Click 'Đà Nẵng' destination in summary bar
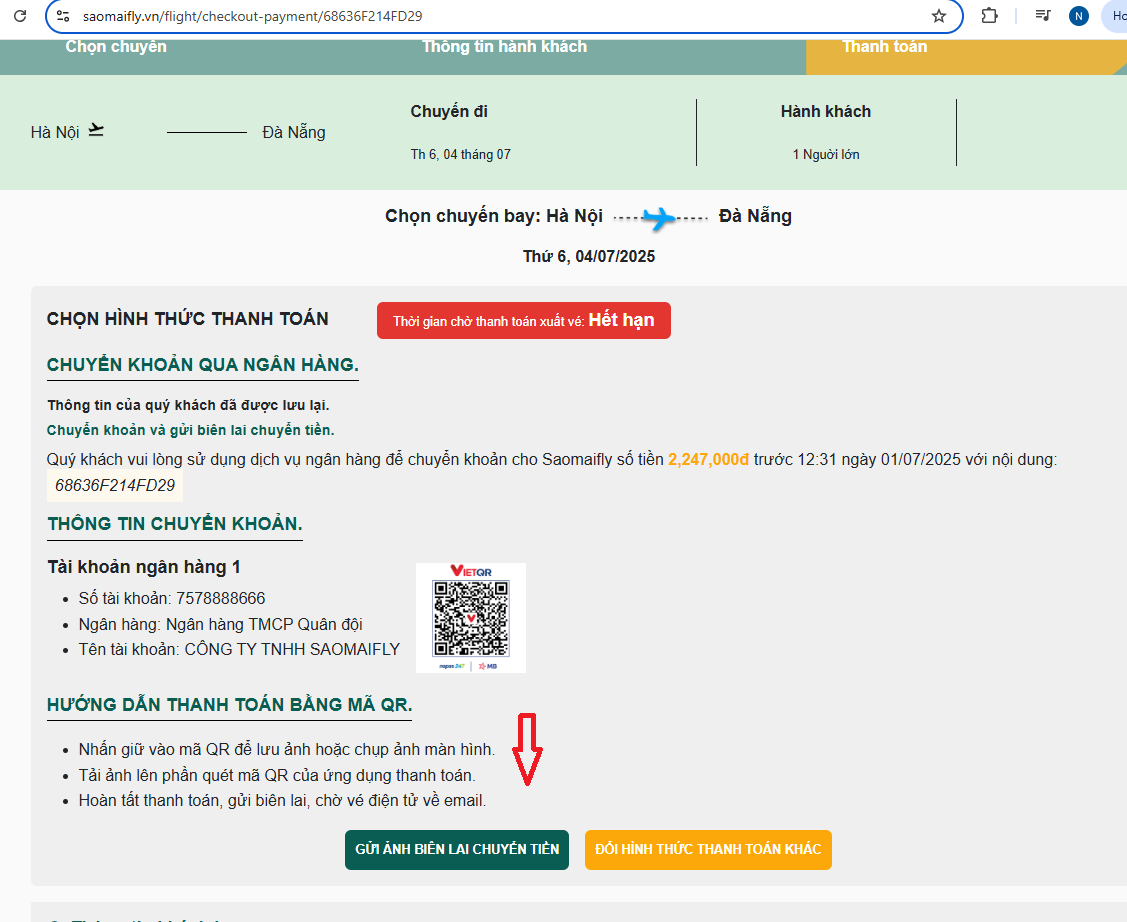Screen dimensions: 1127x922 (294, 133)
